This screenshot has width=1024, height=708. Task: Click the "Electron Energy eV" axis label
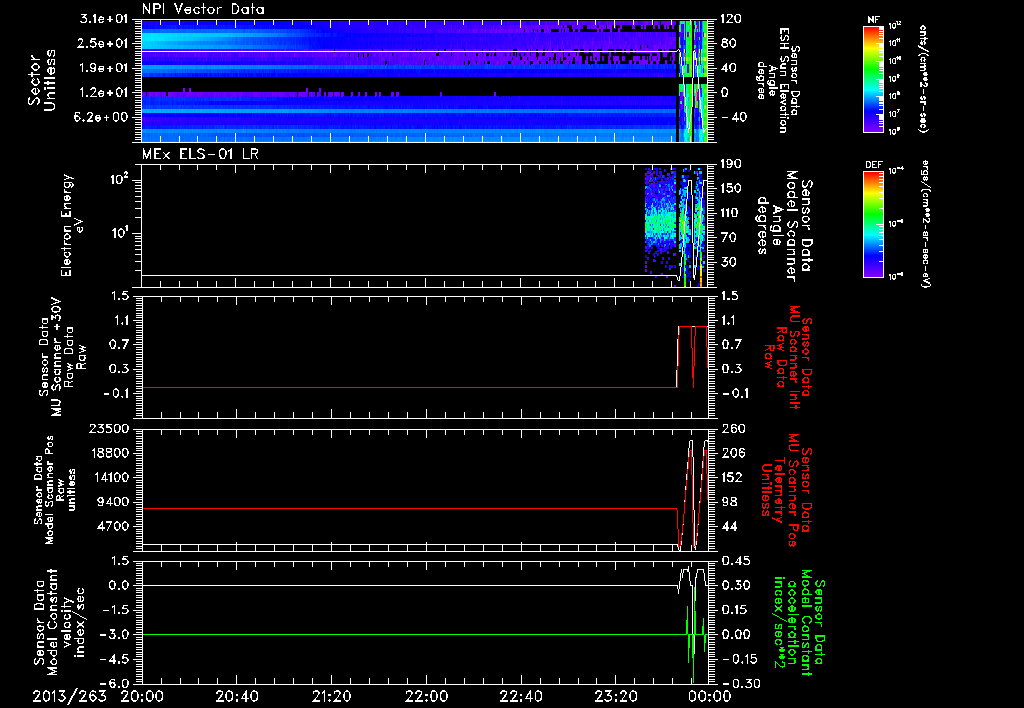click(x=72, y=225)
